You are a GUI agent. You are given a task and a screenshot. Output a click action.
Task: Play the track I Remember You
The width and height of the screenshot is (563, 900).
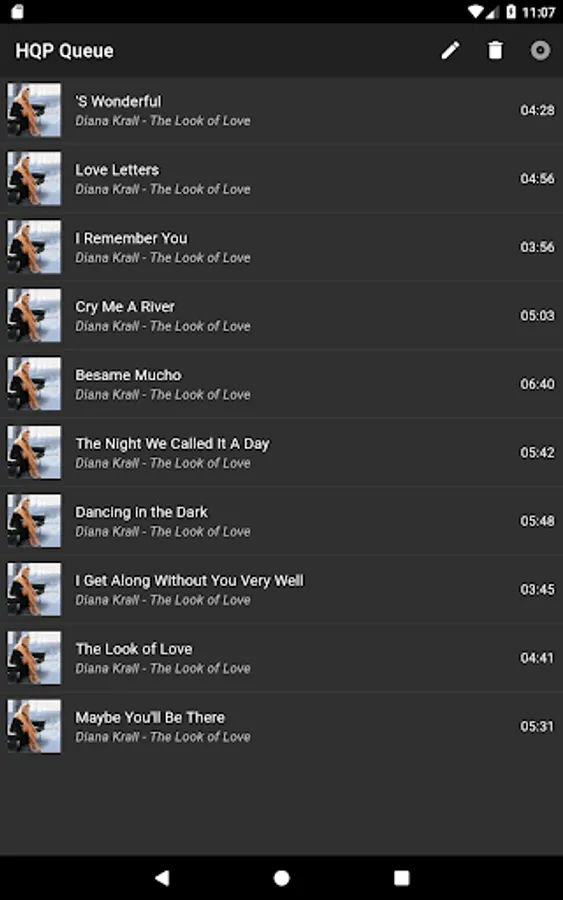[281, 247]
